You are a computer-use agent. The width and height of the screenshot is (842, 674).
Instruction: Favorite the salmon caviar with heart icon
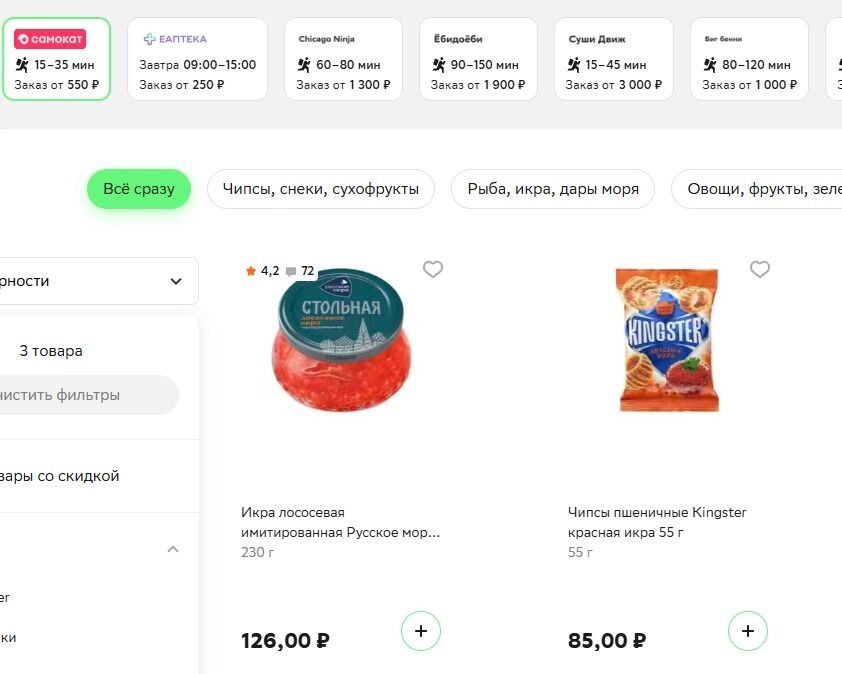click(x=433, y=269)
